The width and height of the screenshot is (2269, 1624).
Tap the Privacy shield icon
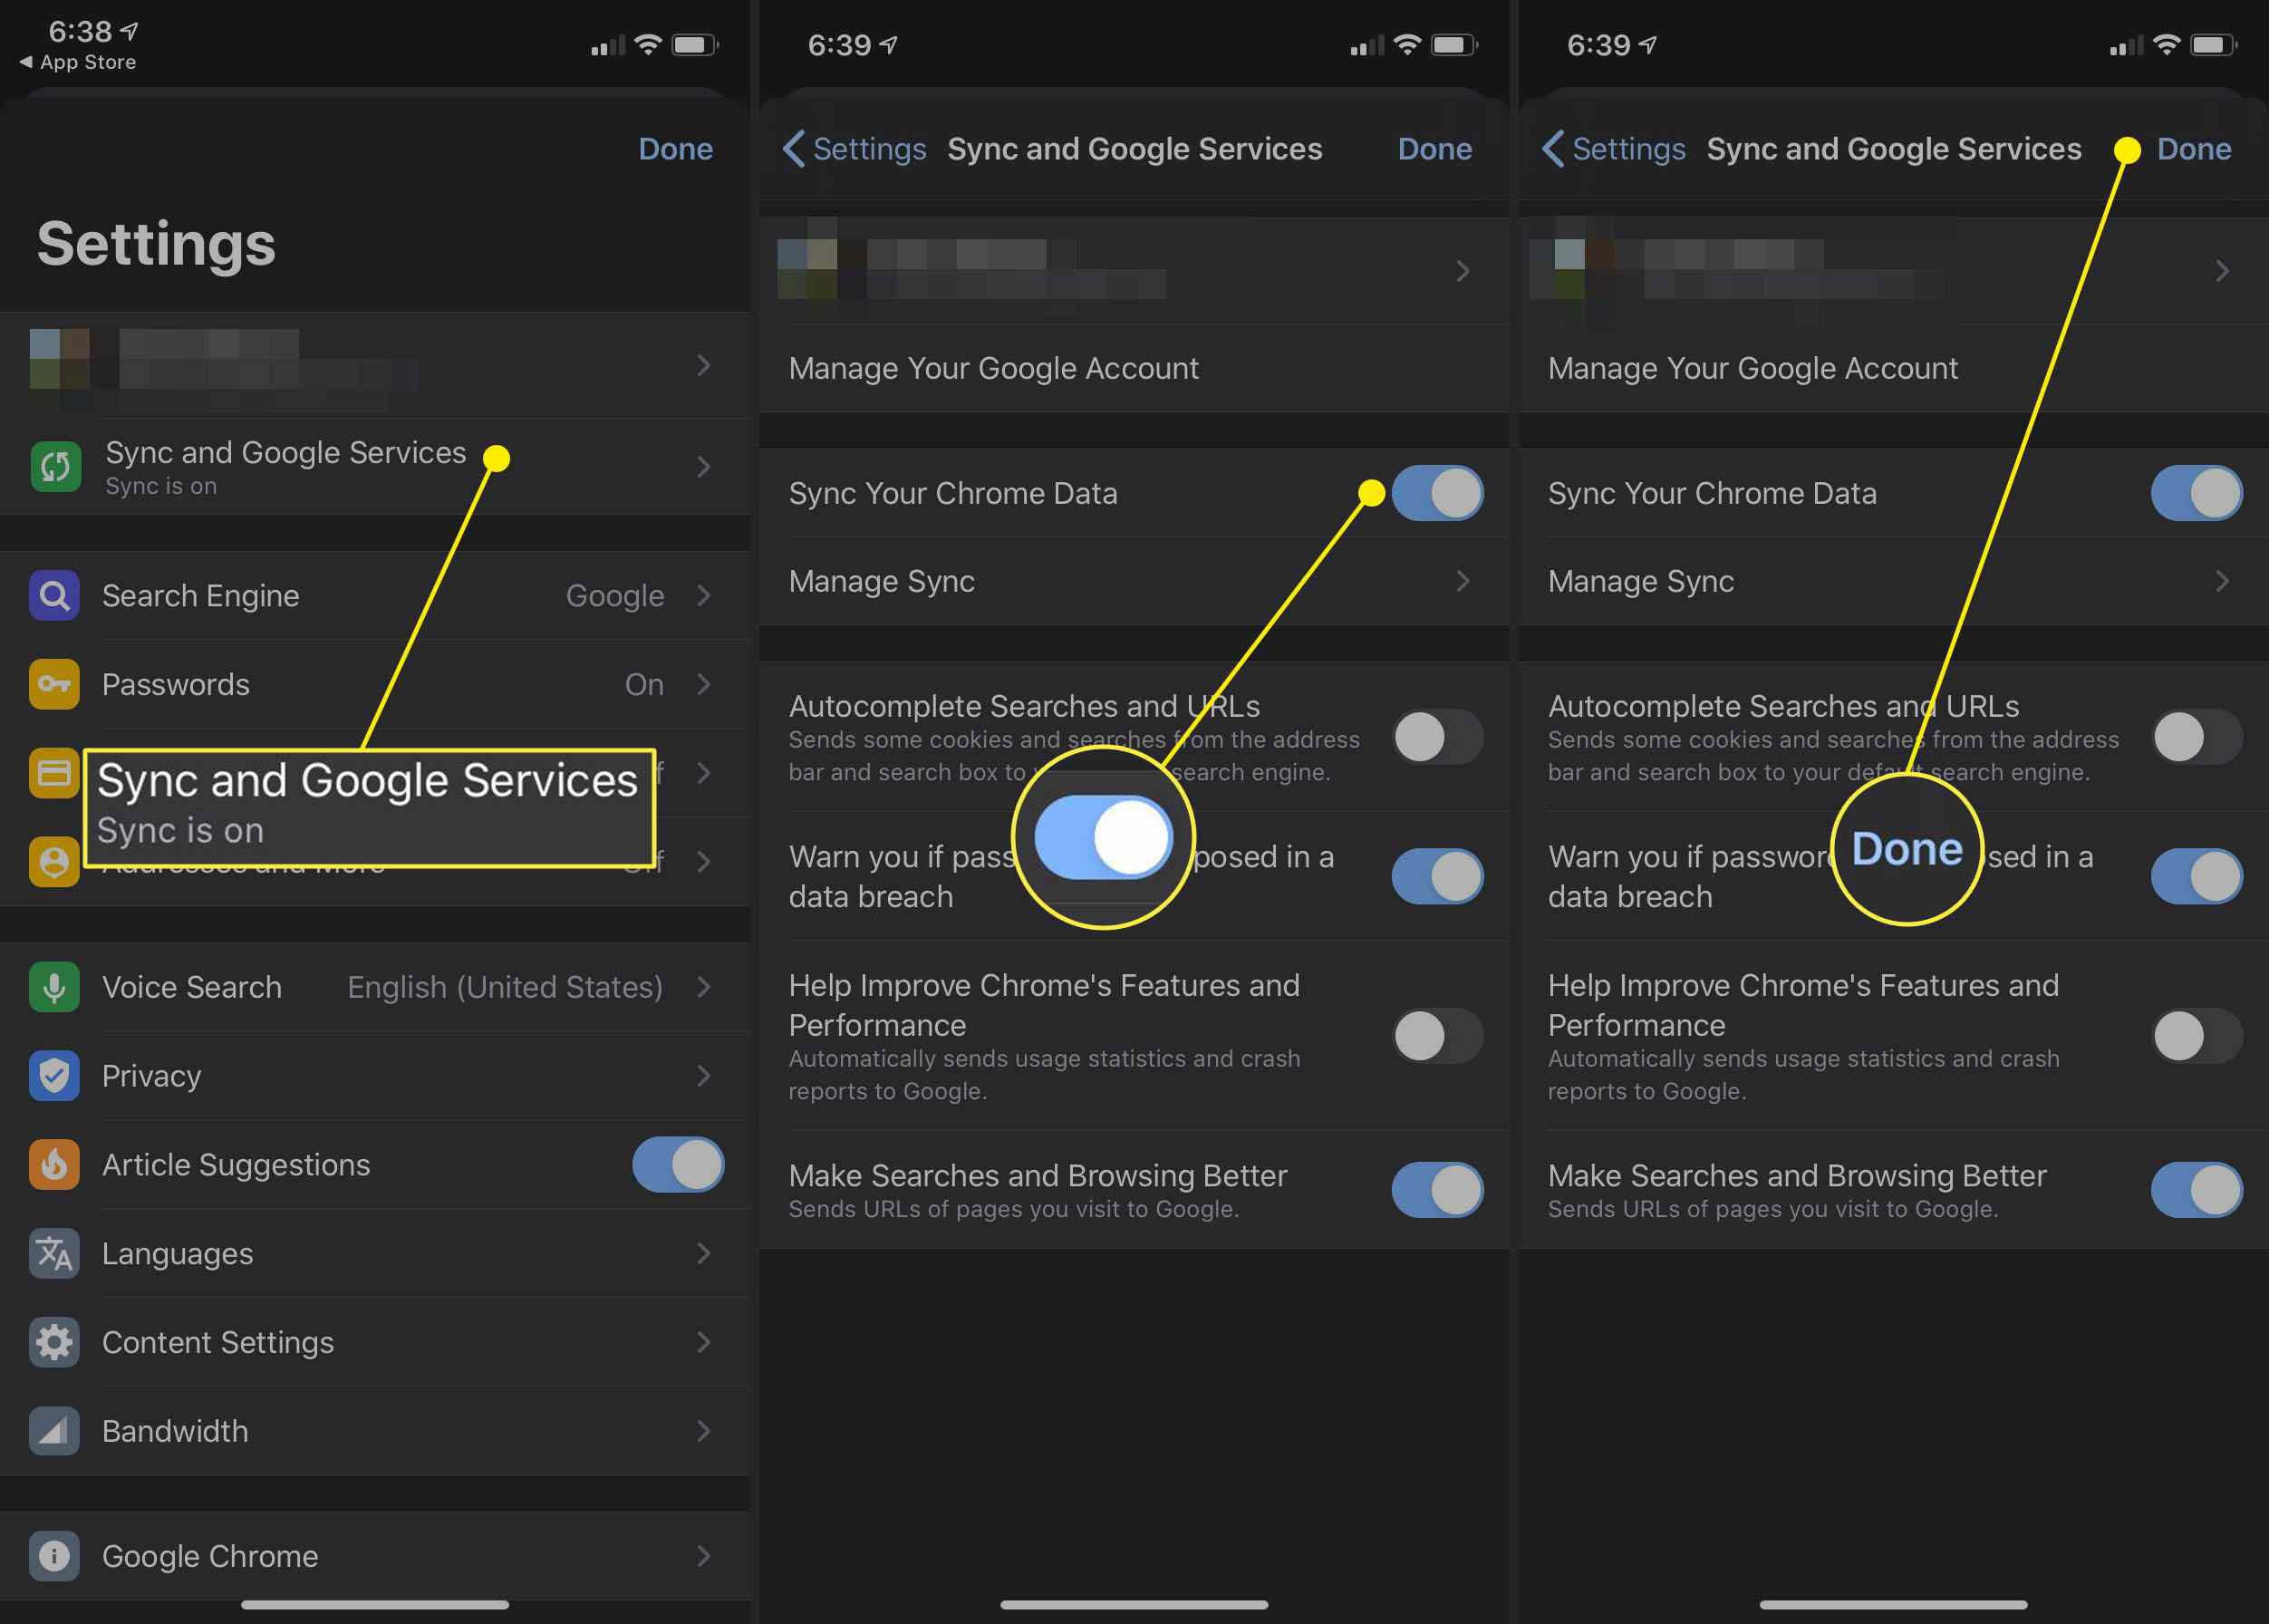(x=54, y=1076)
